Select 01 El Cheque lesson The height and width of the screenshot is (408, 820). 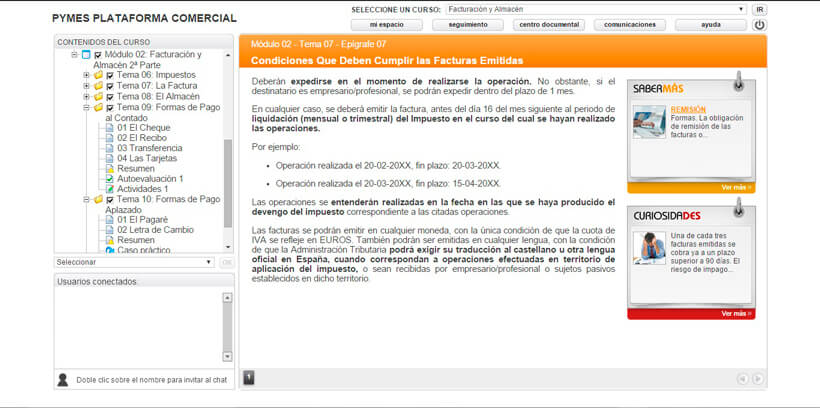tap(144, 128)
